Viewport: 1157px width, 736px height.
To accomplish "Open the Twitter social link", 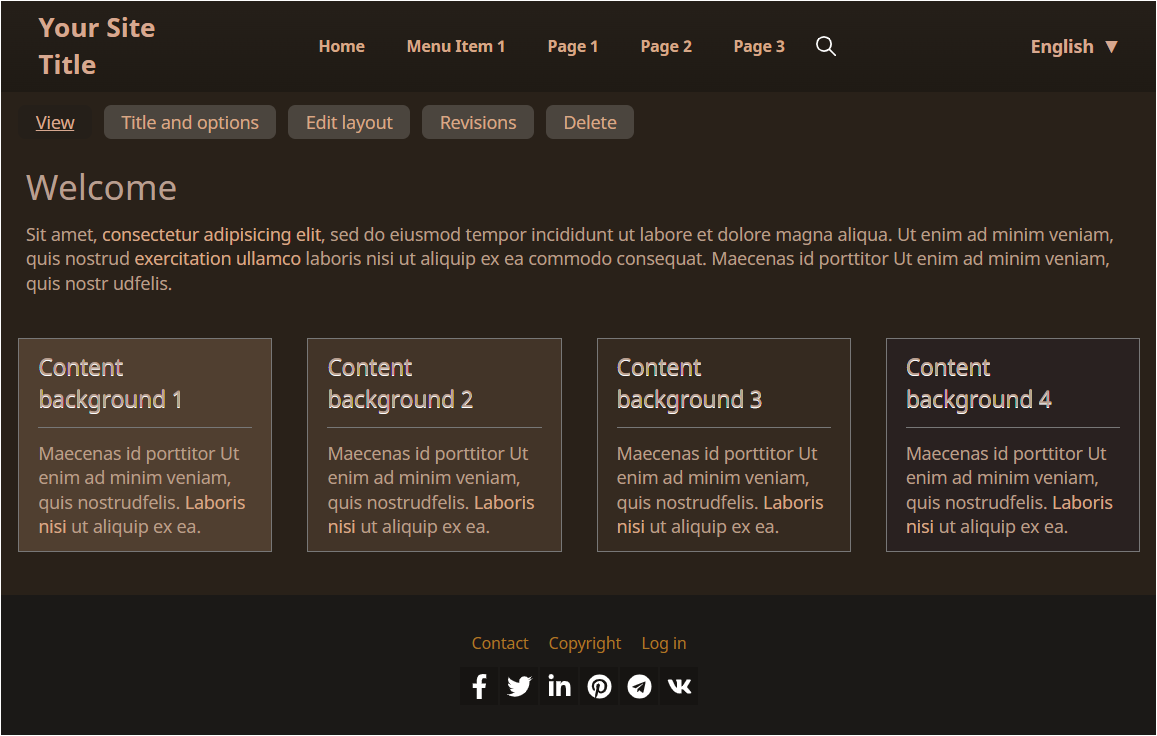I will (x=519, y=686).
